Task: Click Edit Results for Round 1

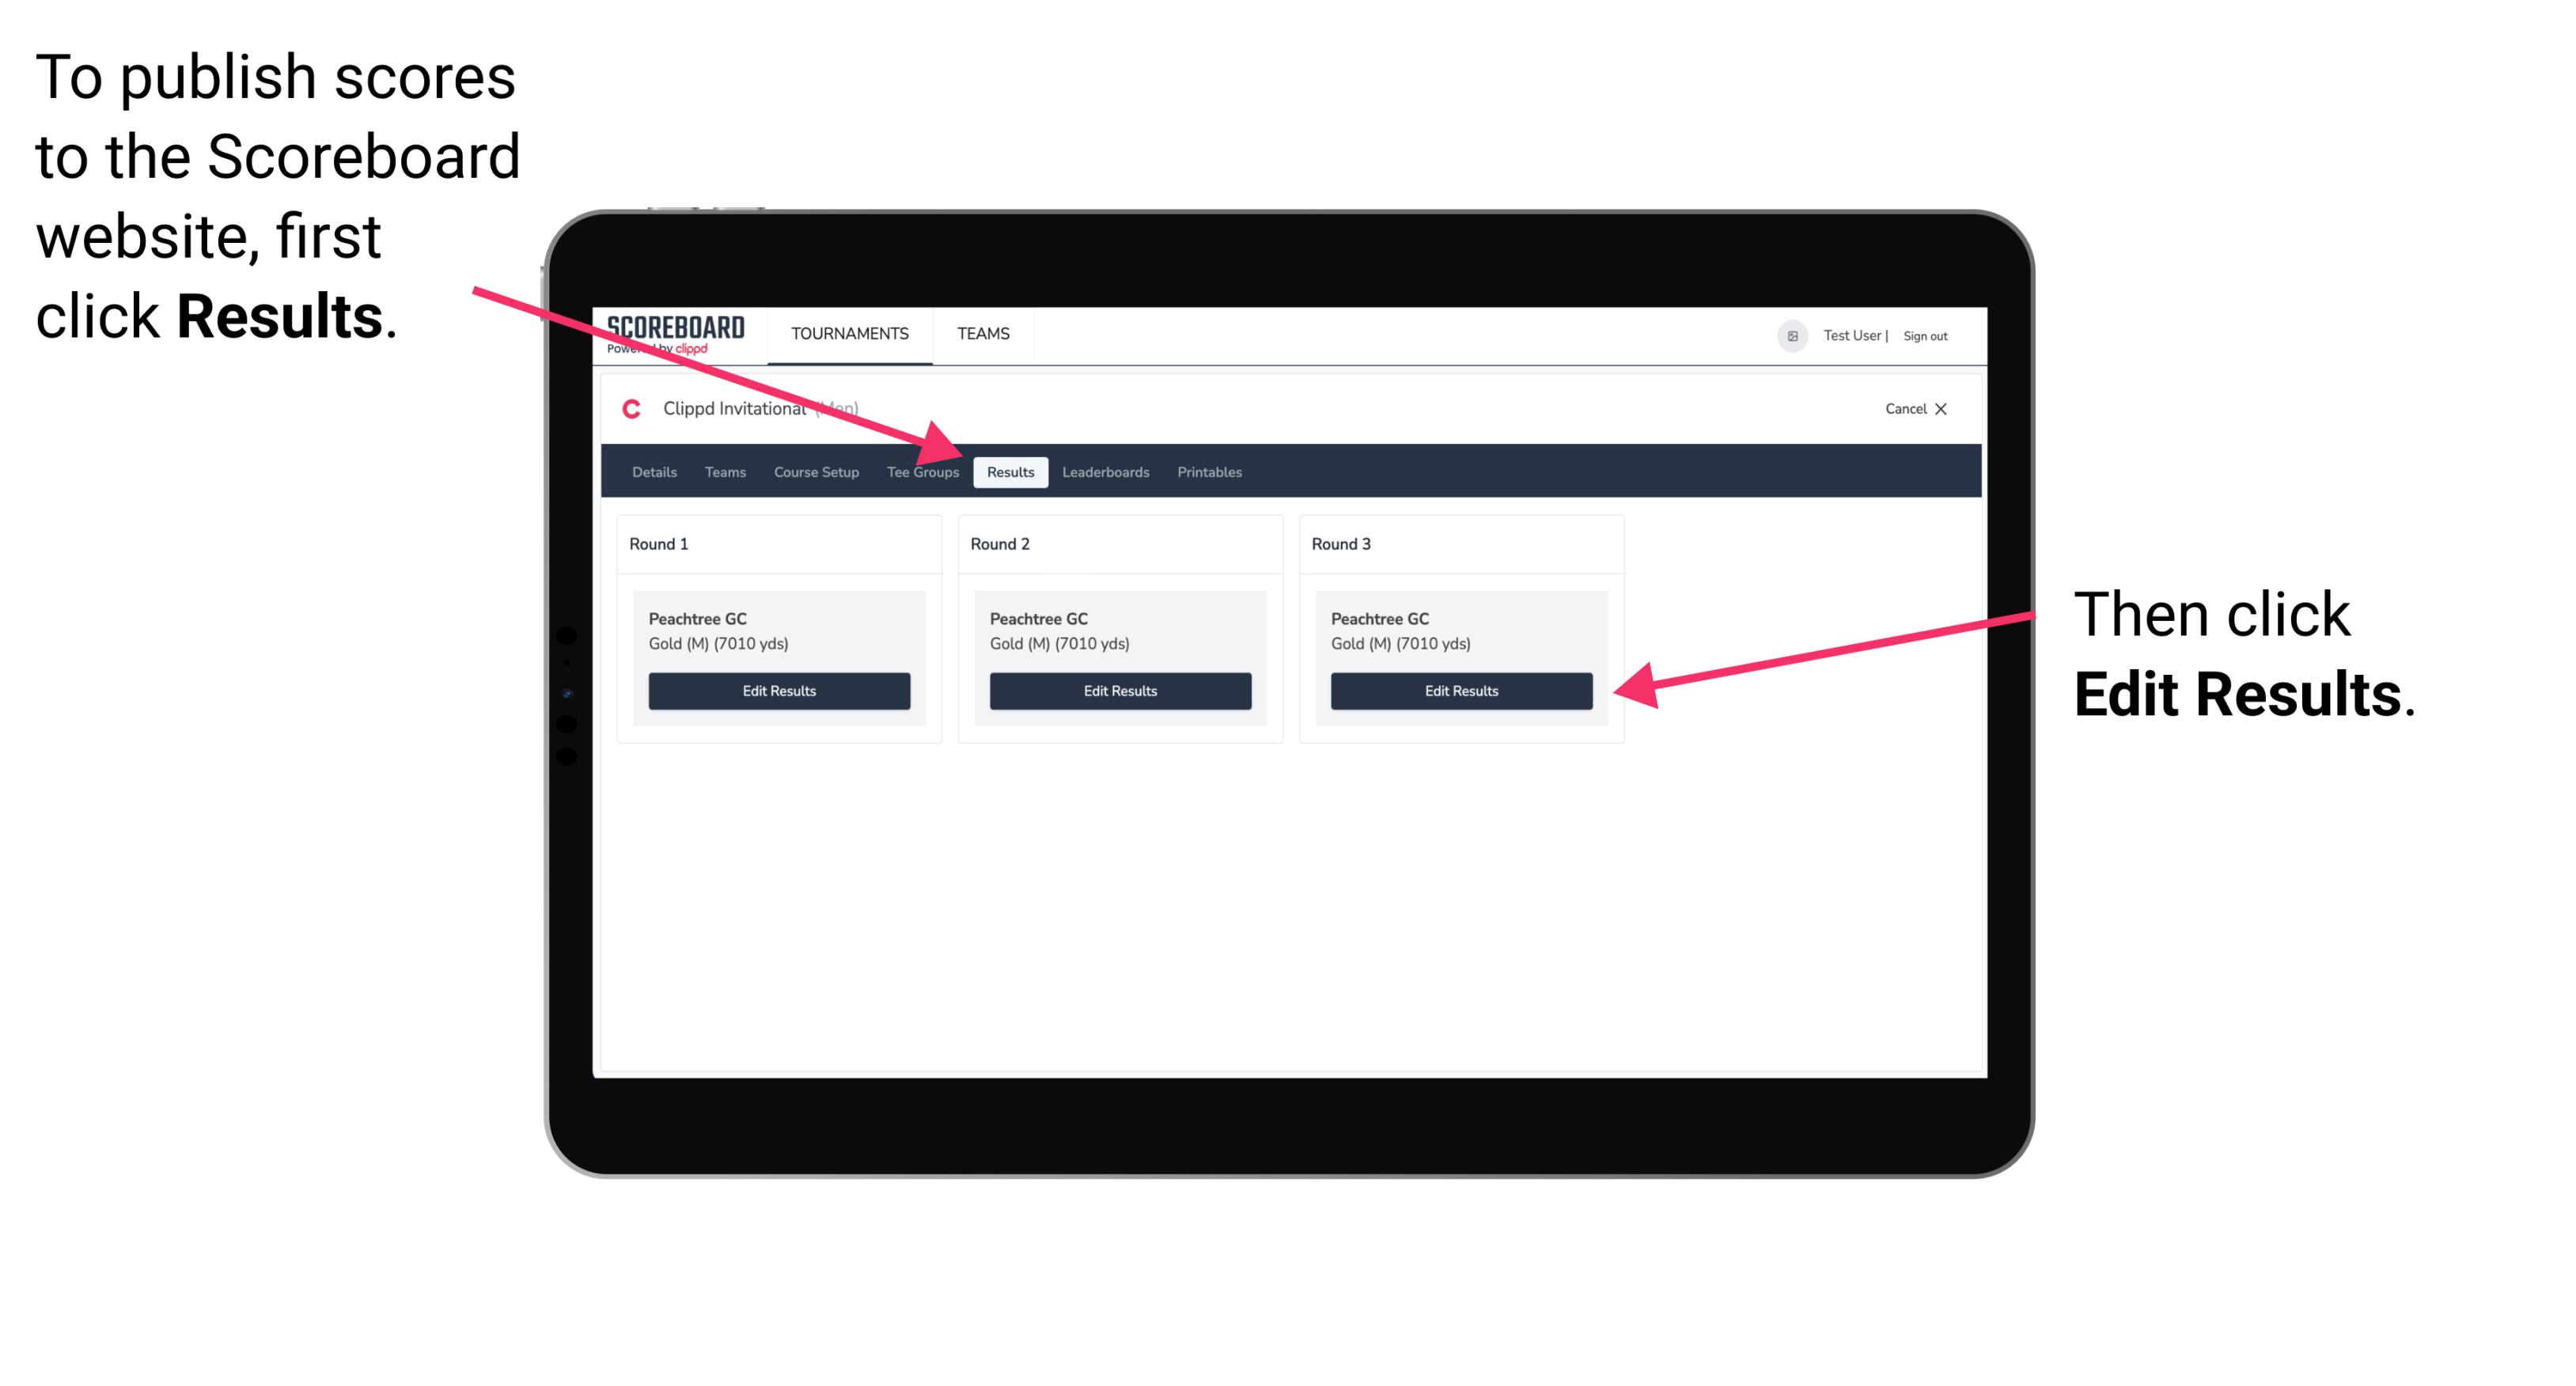Action: 780,691
